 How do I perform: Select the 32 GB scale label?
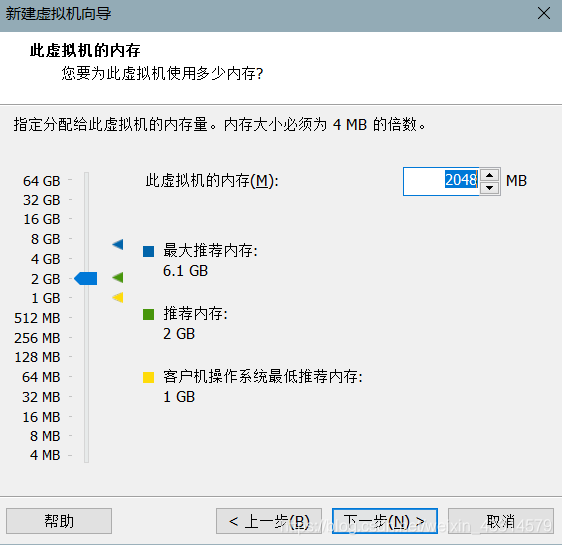click(x=42, y=200)
